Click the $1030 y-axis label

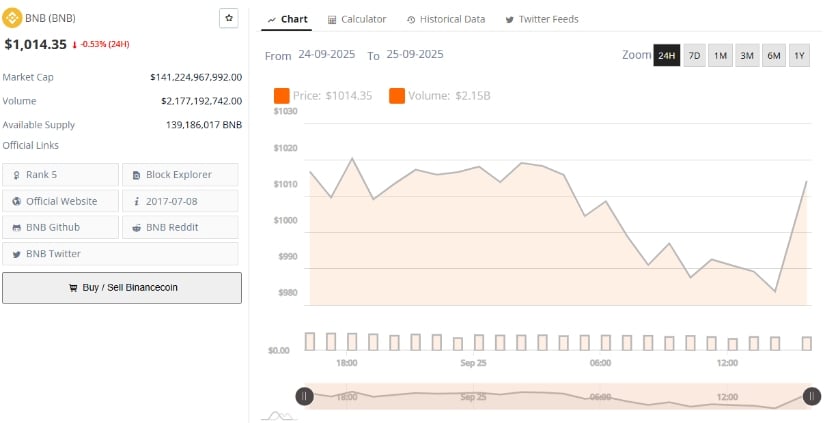286,112
